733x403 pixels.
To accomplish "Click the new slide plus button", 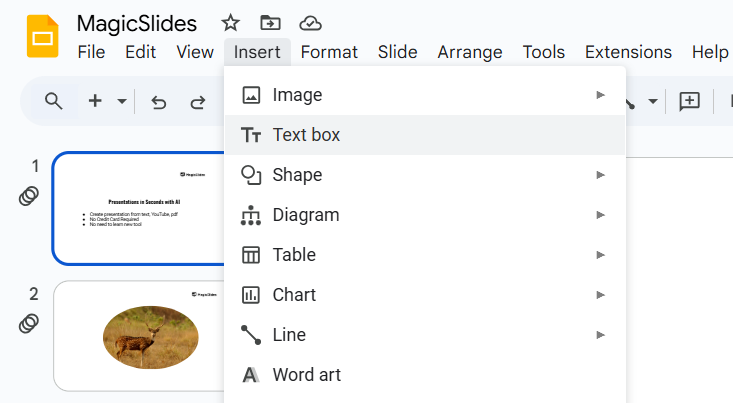I will (x=96, y=101).
